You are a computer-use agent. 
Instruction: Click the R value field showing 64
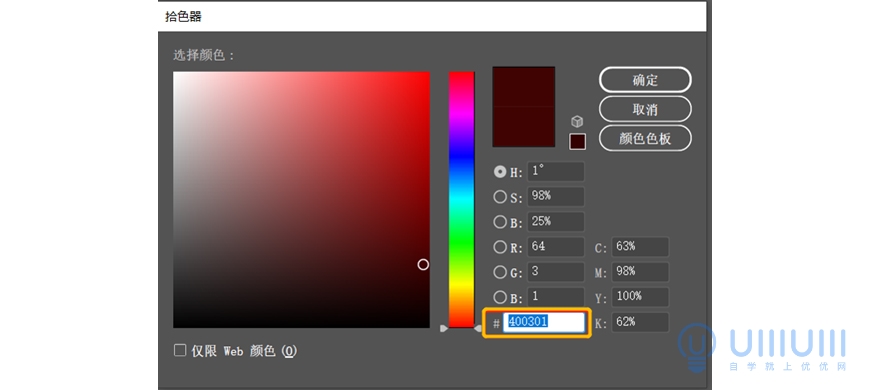[x=555, y=247]
